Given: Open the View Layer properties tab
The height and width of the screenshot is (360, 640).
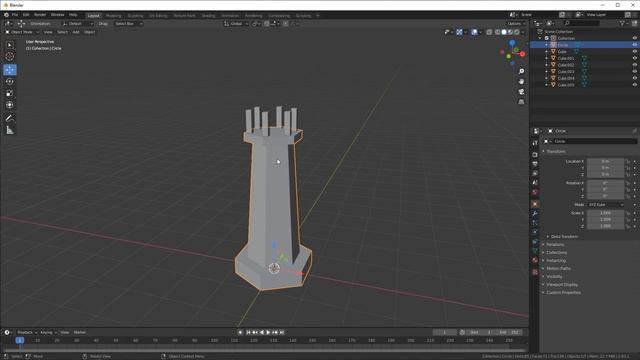Looking at the screenshot, I should (x=535, y=173).
